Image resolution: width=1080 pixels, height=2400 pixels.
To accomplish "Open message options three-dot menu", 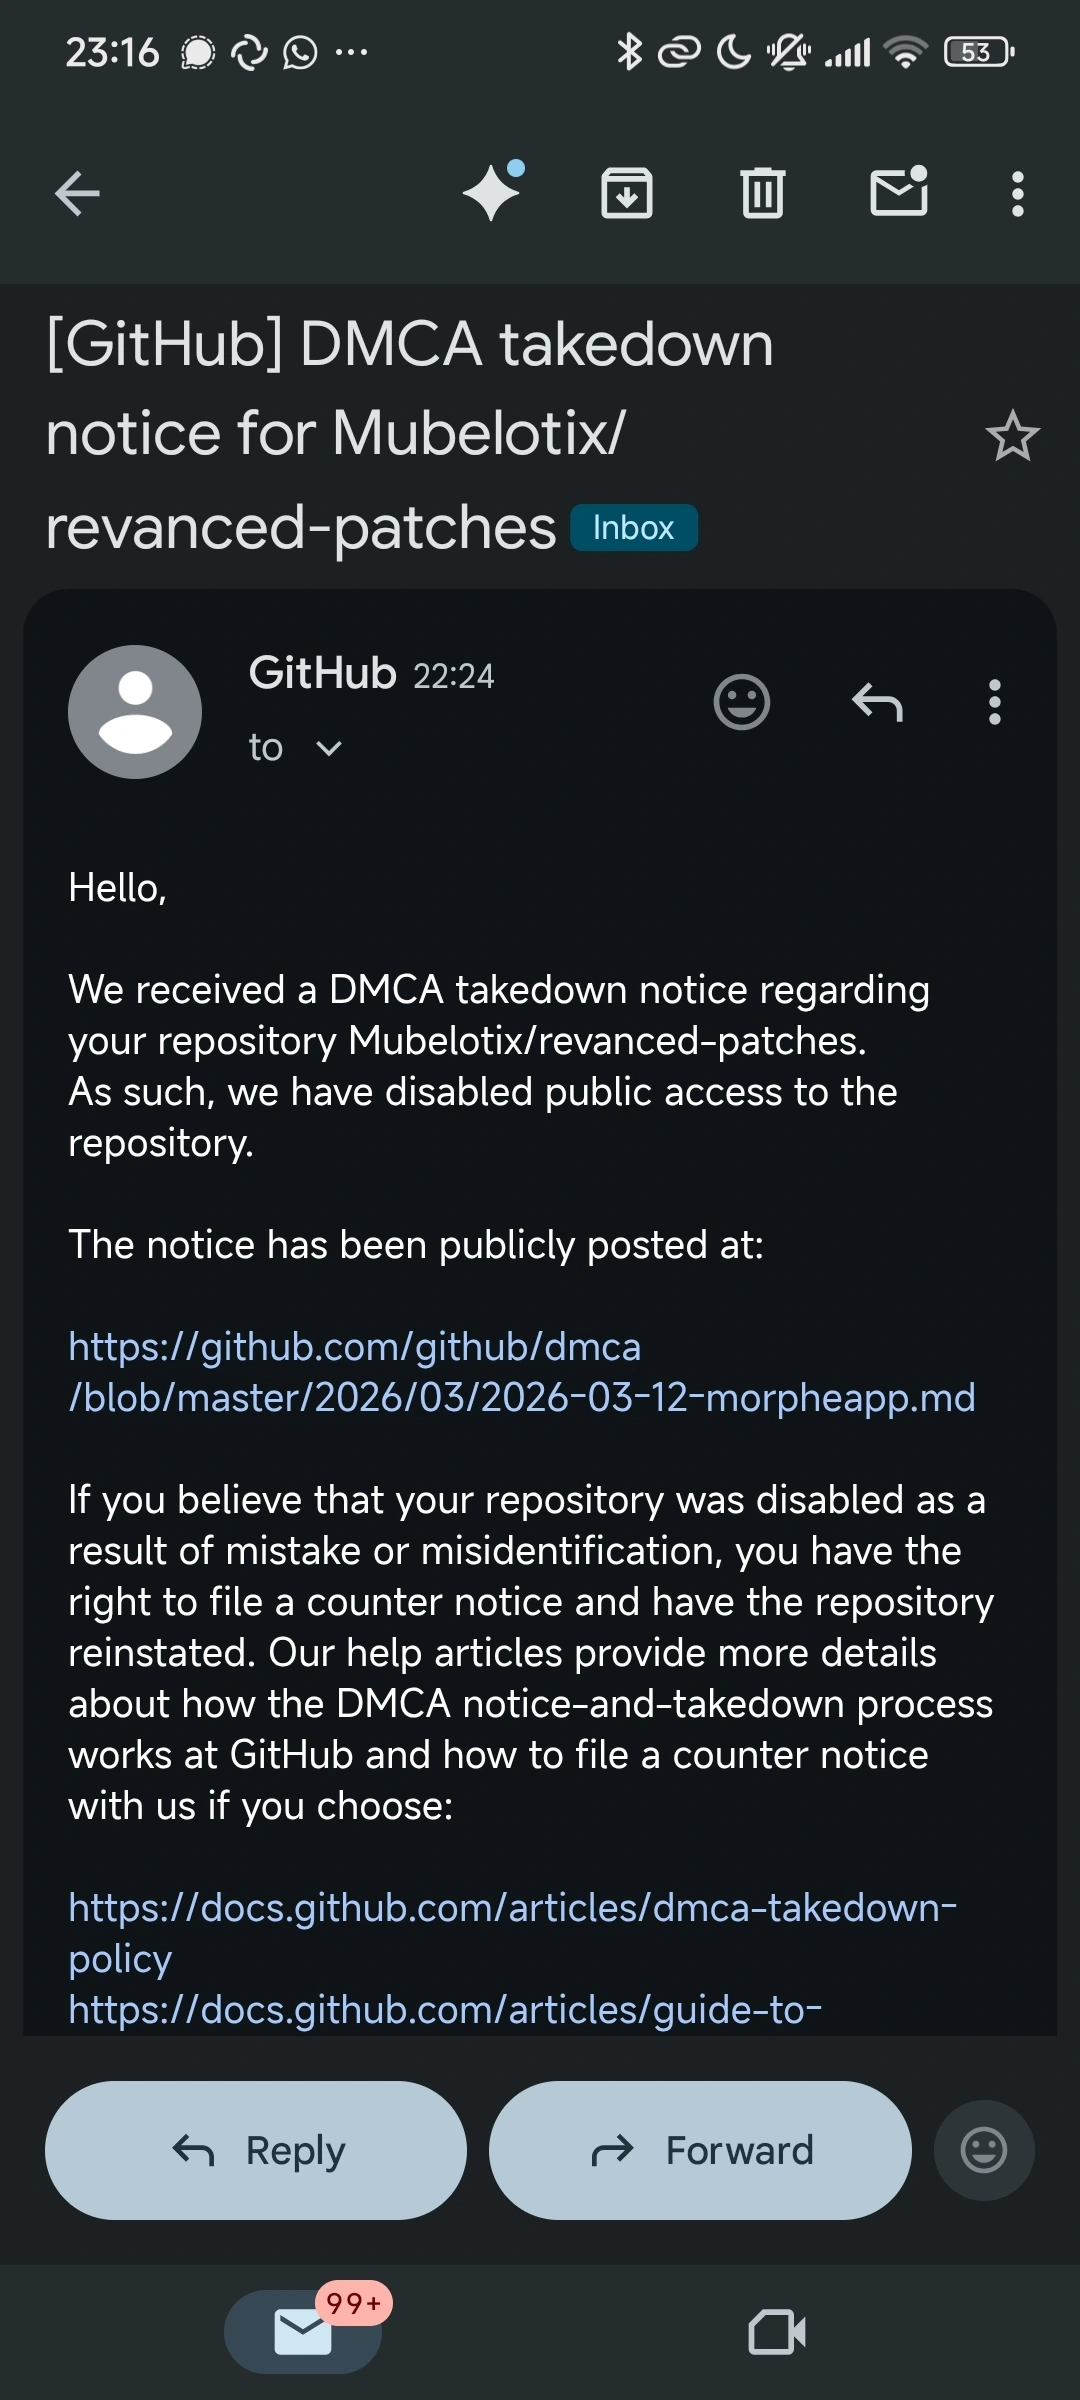I will coord(994,702).
